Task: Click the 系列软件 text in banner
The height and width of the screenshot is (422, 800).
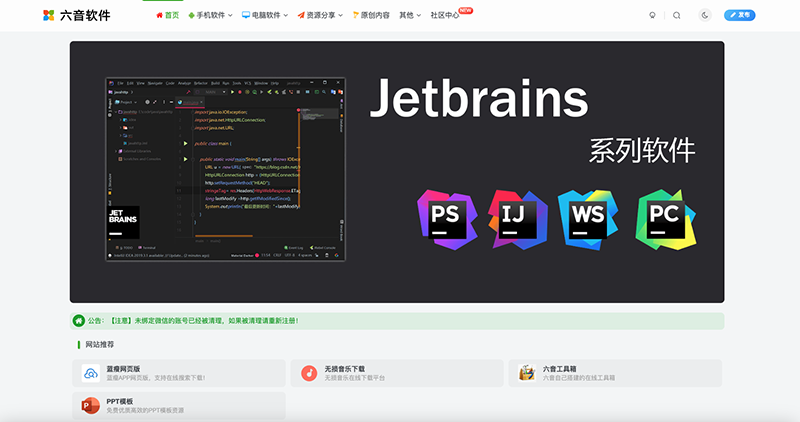Action: [x=642, y=151]
